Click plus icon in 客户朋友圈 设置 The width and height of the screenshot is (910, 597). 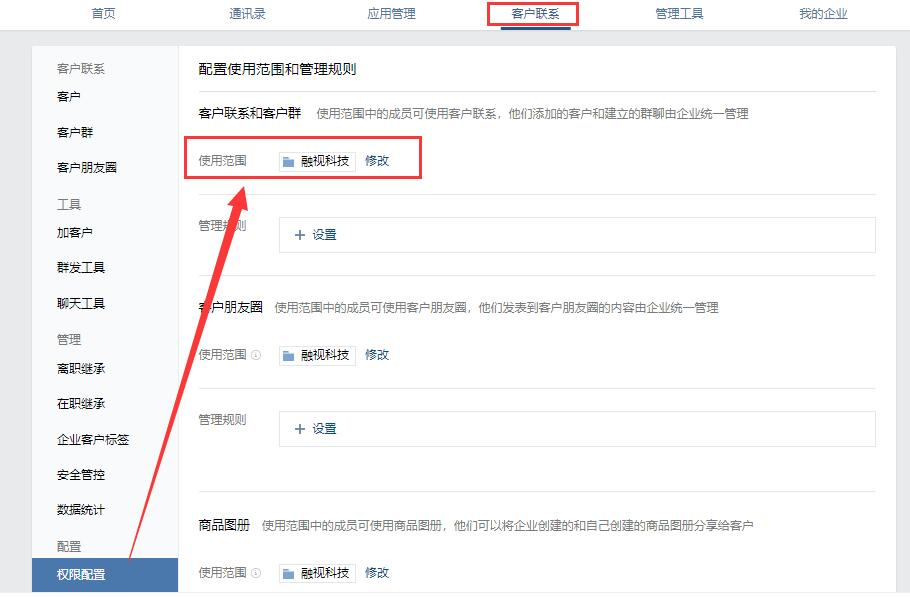299,429
